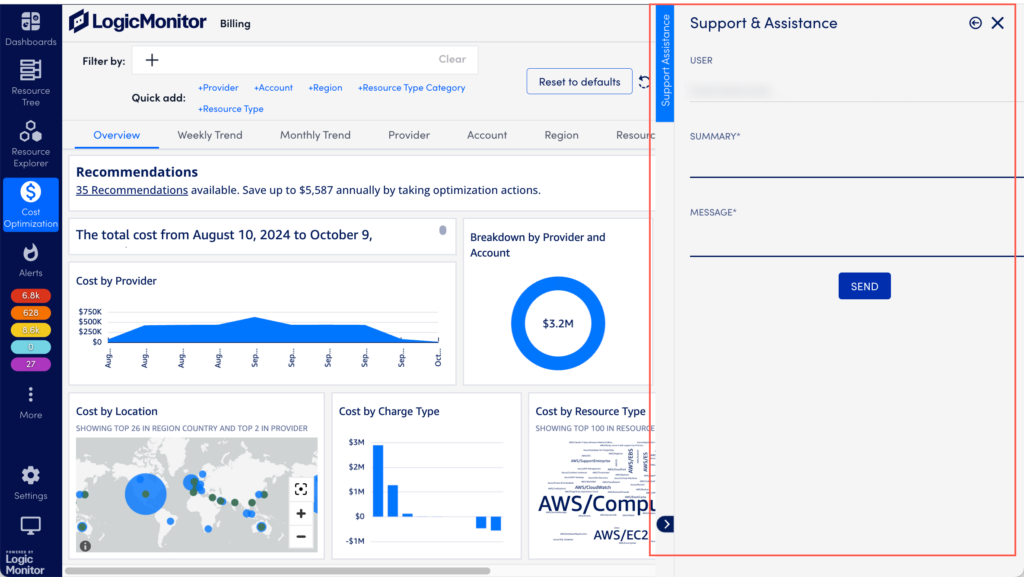
Task: Open the add-filter dropdown in Filter by
Action: 151,60
